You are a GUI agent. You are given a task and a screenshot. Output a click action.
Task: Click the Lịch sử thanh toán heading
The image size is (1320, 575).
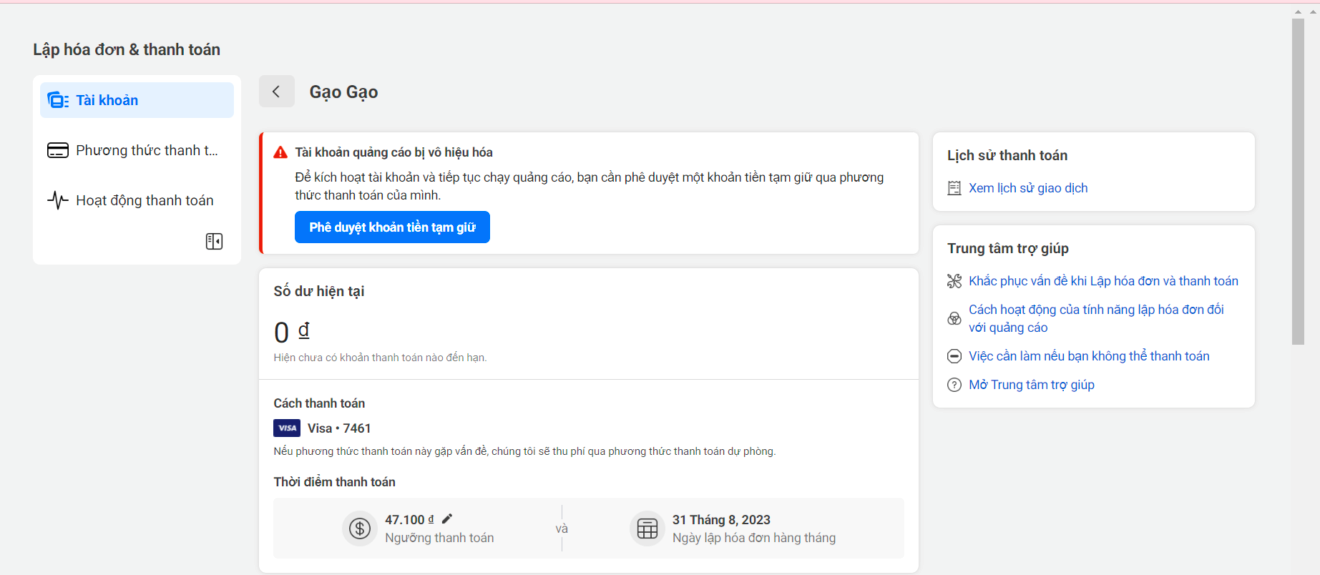point(1007,155)
